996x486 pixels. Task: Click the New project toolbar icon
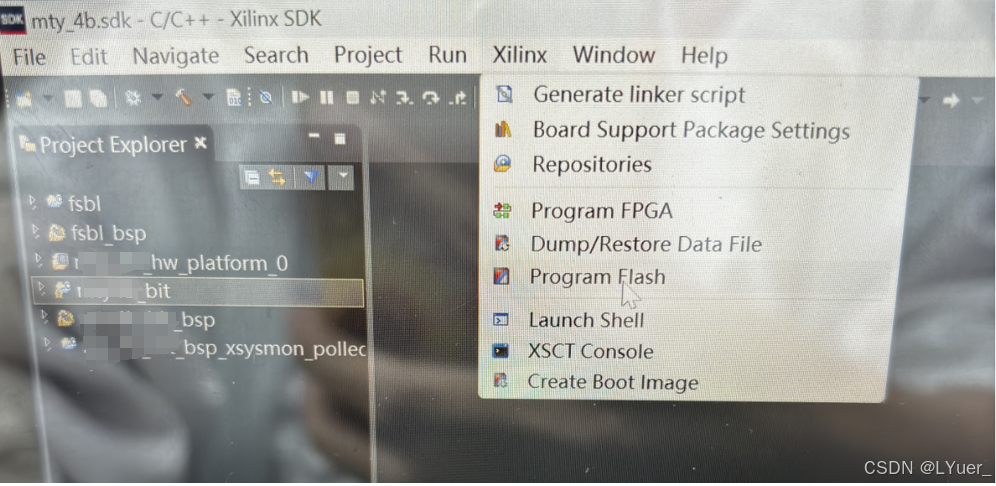[25, 98]
